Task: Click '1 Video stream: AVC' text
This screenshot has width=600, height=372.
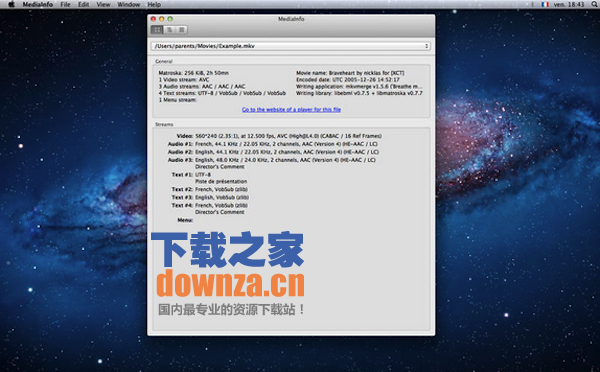Action: (184, 80)
